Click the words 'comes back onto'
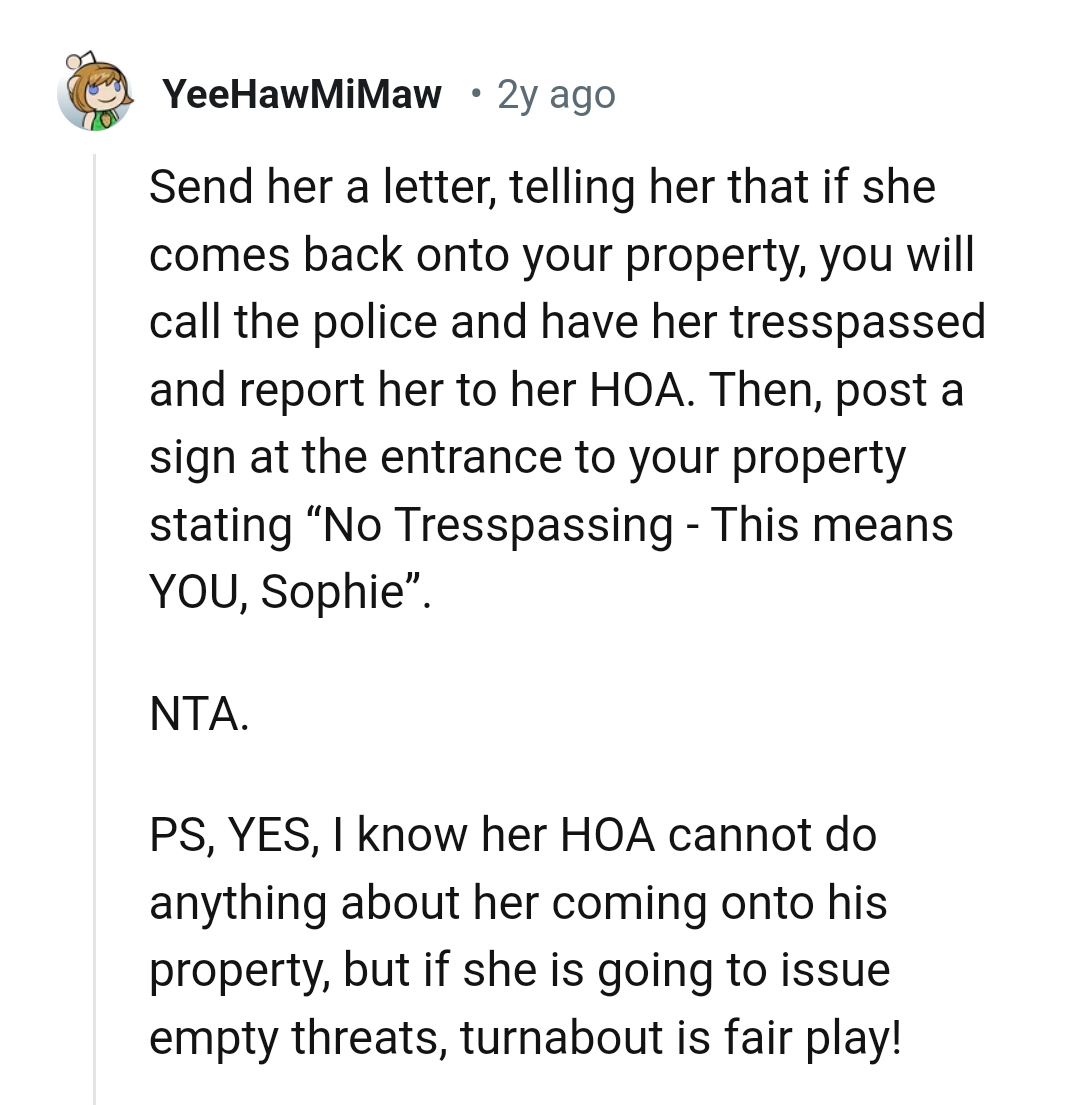The height and width of the screenshot is (1105, 1080). 329,255
